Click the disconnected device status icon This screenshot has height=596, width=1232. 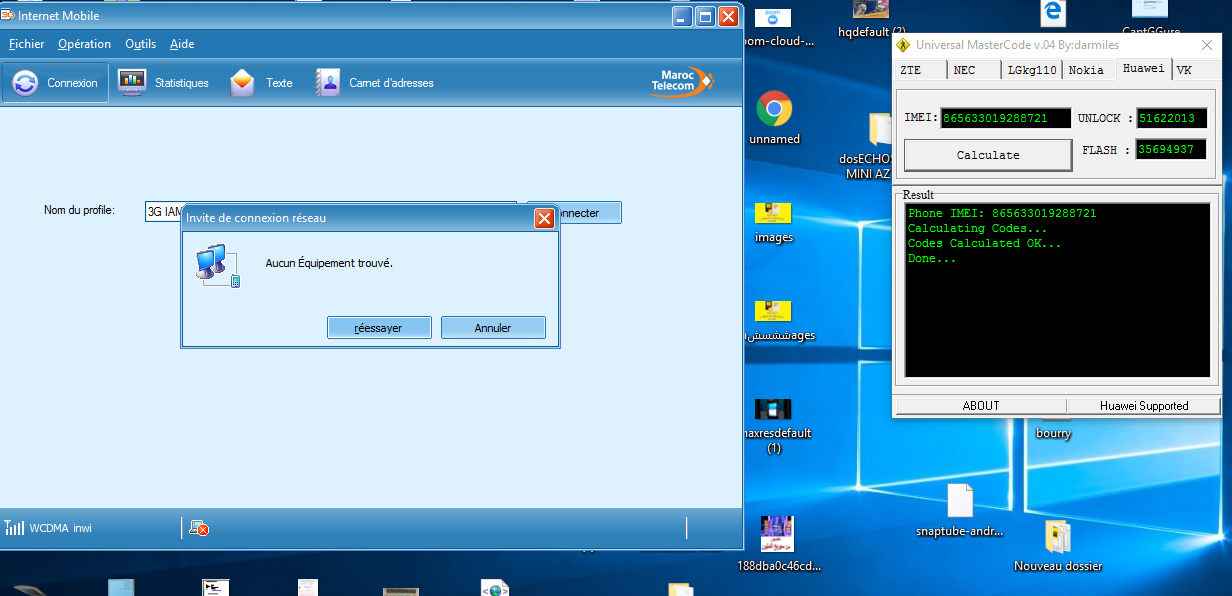[198, 528]
